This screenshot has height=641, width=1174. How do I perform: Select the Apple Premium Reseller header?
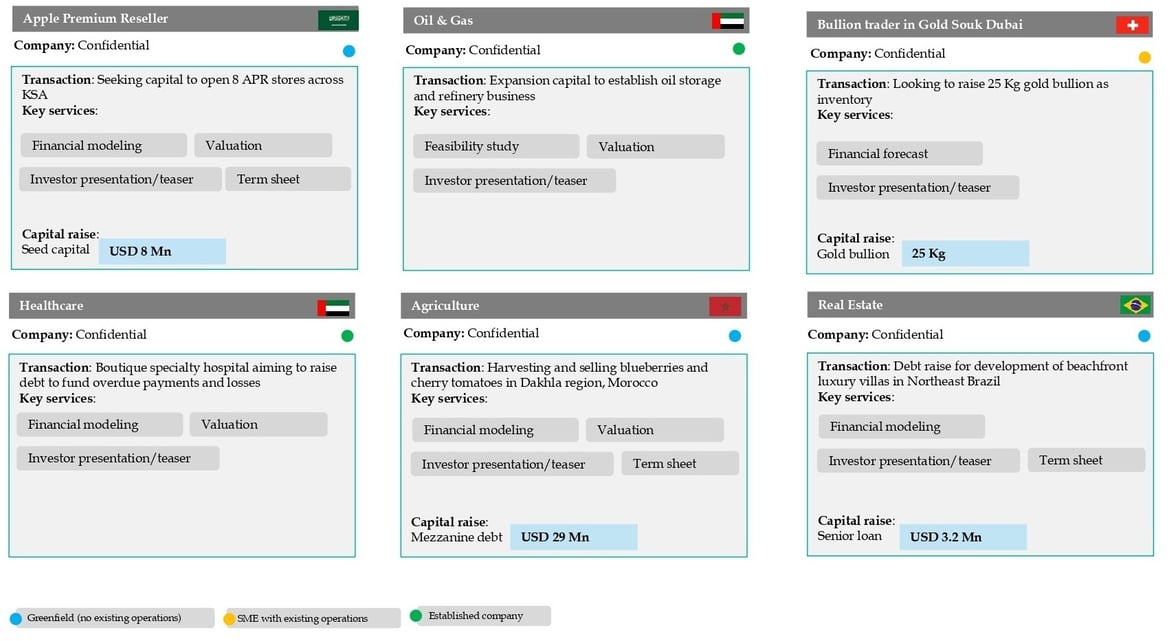[185, 19]
